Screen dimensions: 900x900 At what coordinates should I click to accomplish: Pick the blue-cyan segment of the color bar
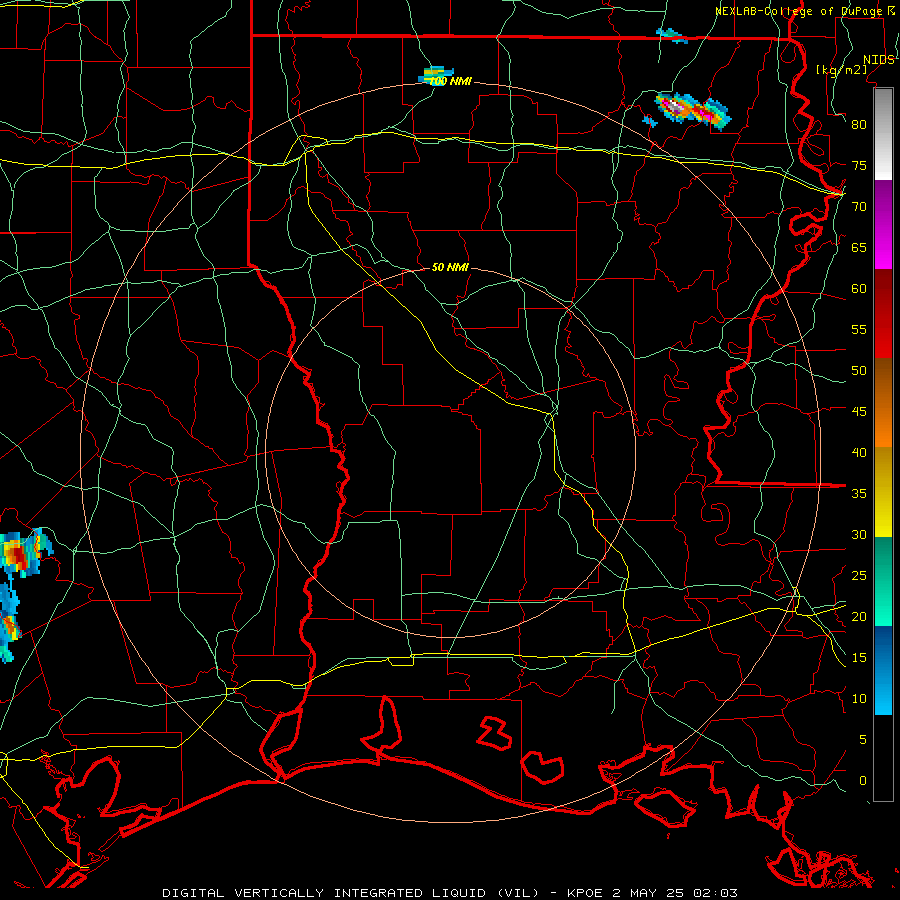click(883, 670)
